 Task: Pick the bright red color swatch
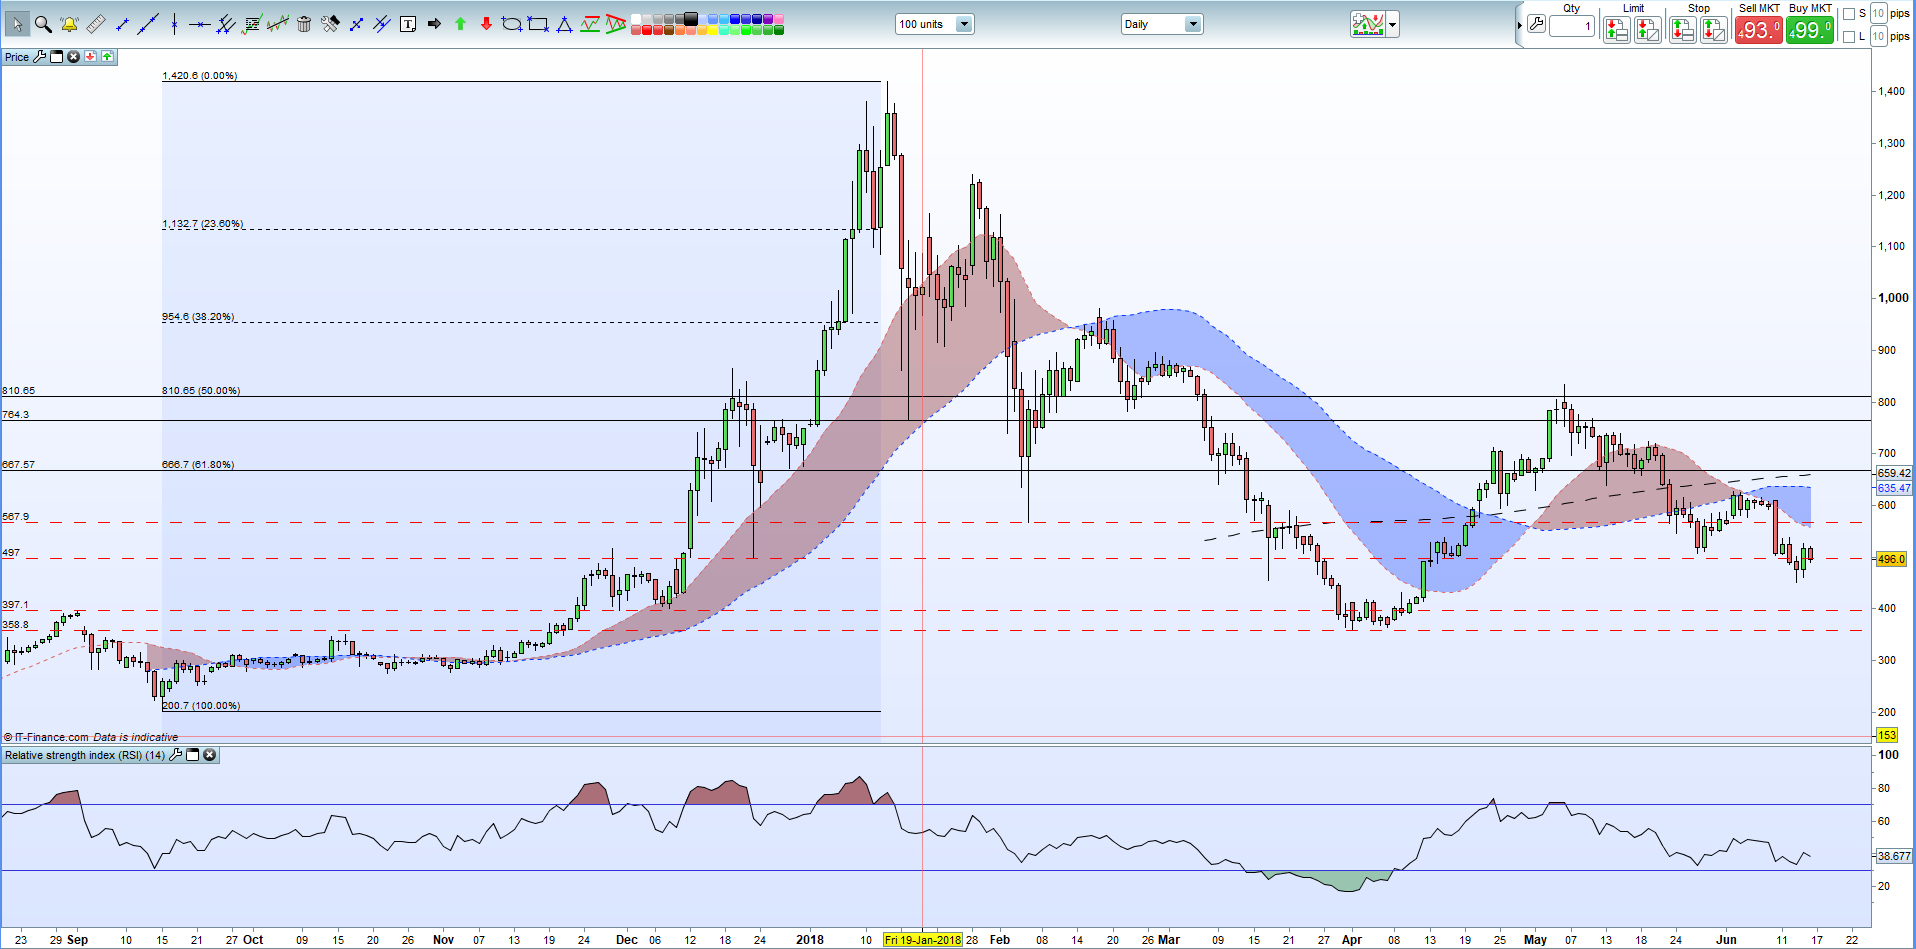(x=647, y=30)
